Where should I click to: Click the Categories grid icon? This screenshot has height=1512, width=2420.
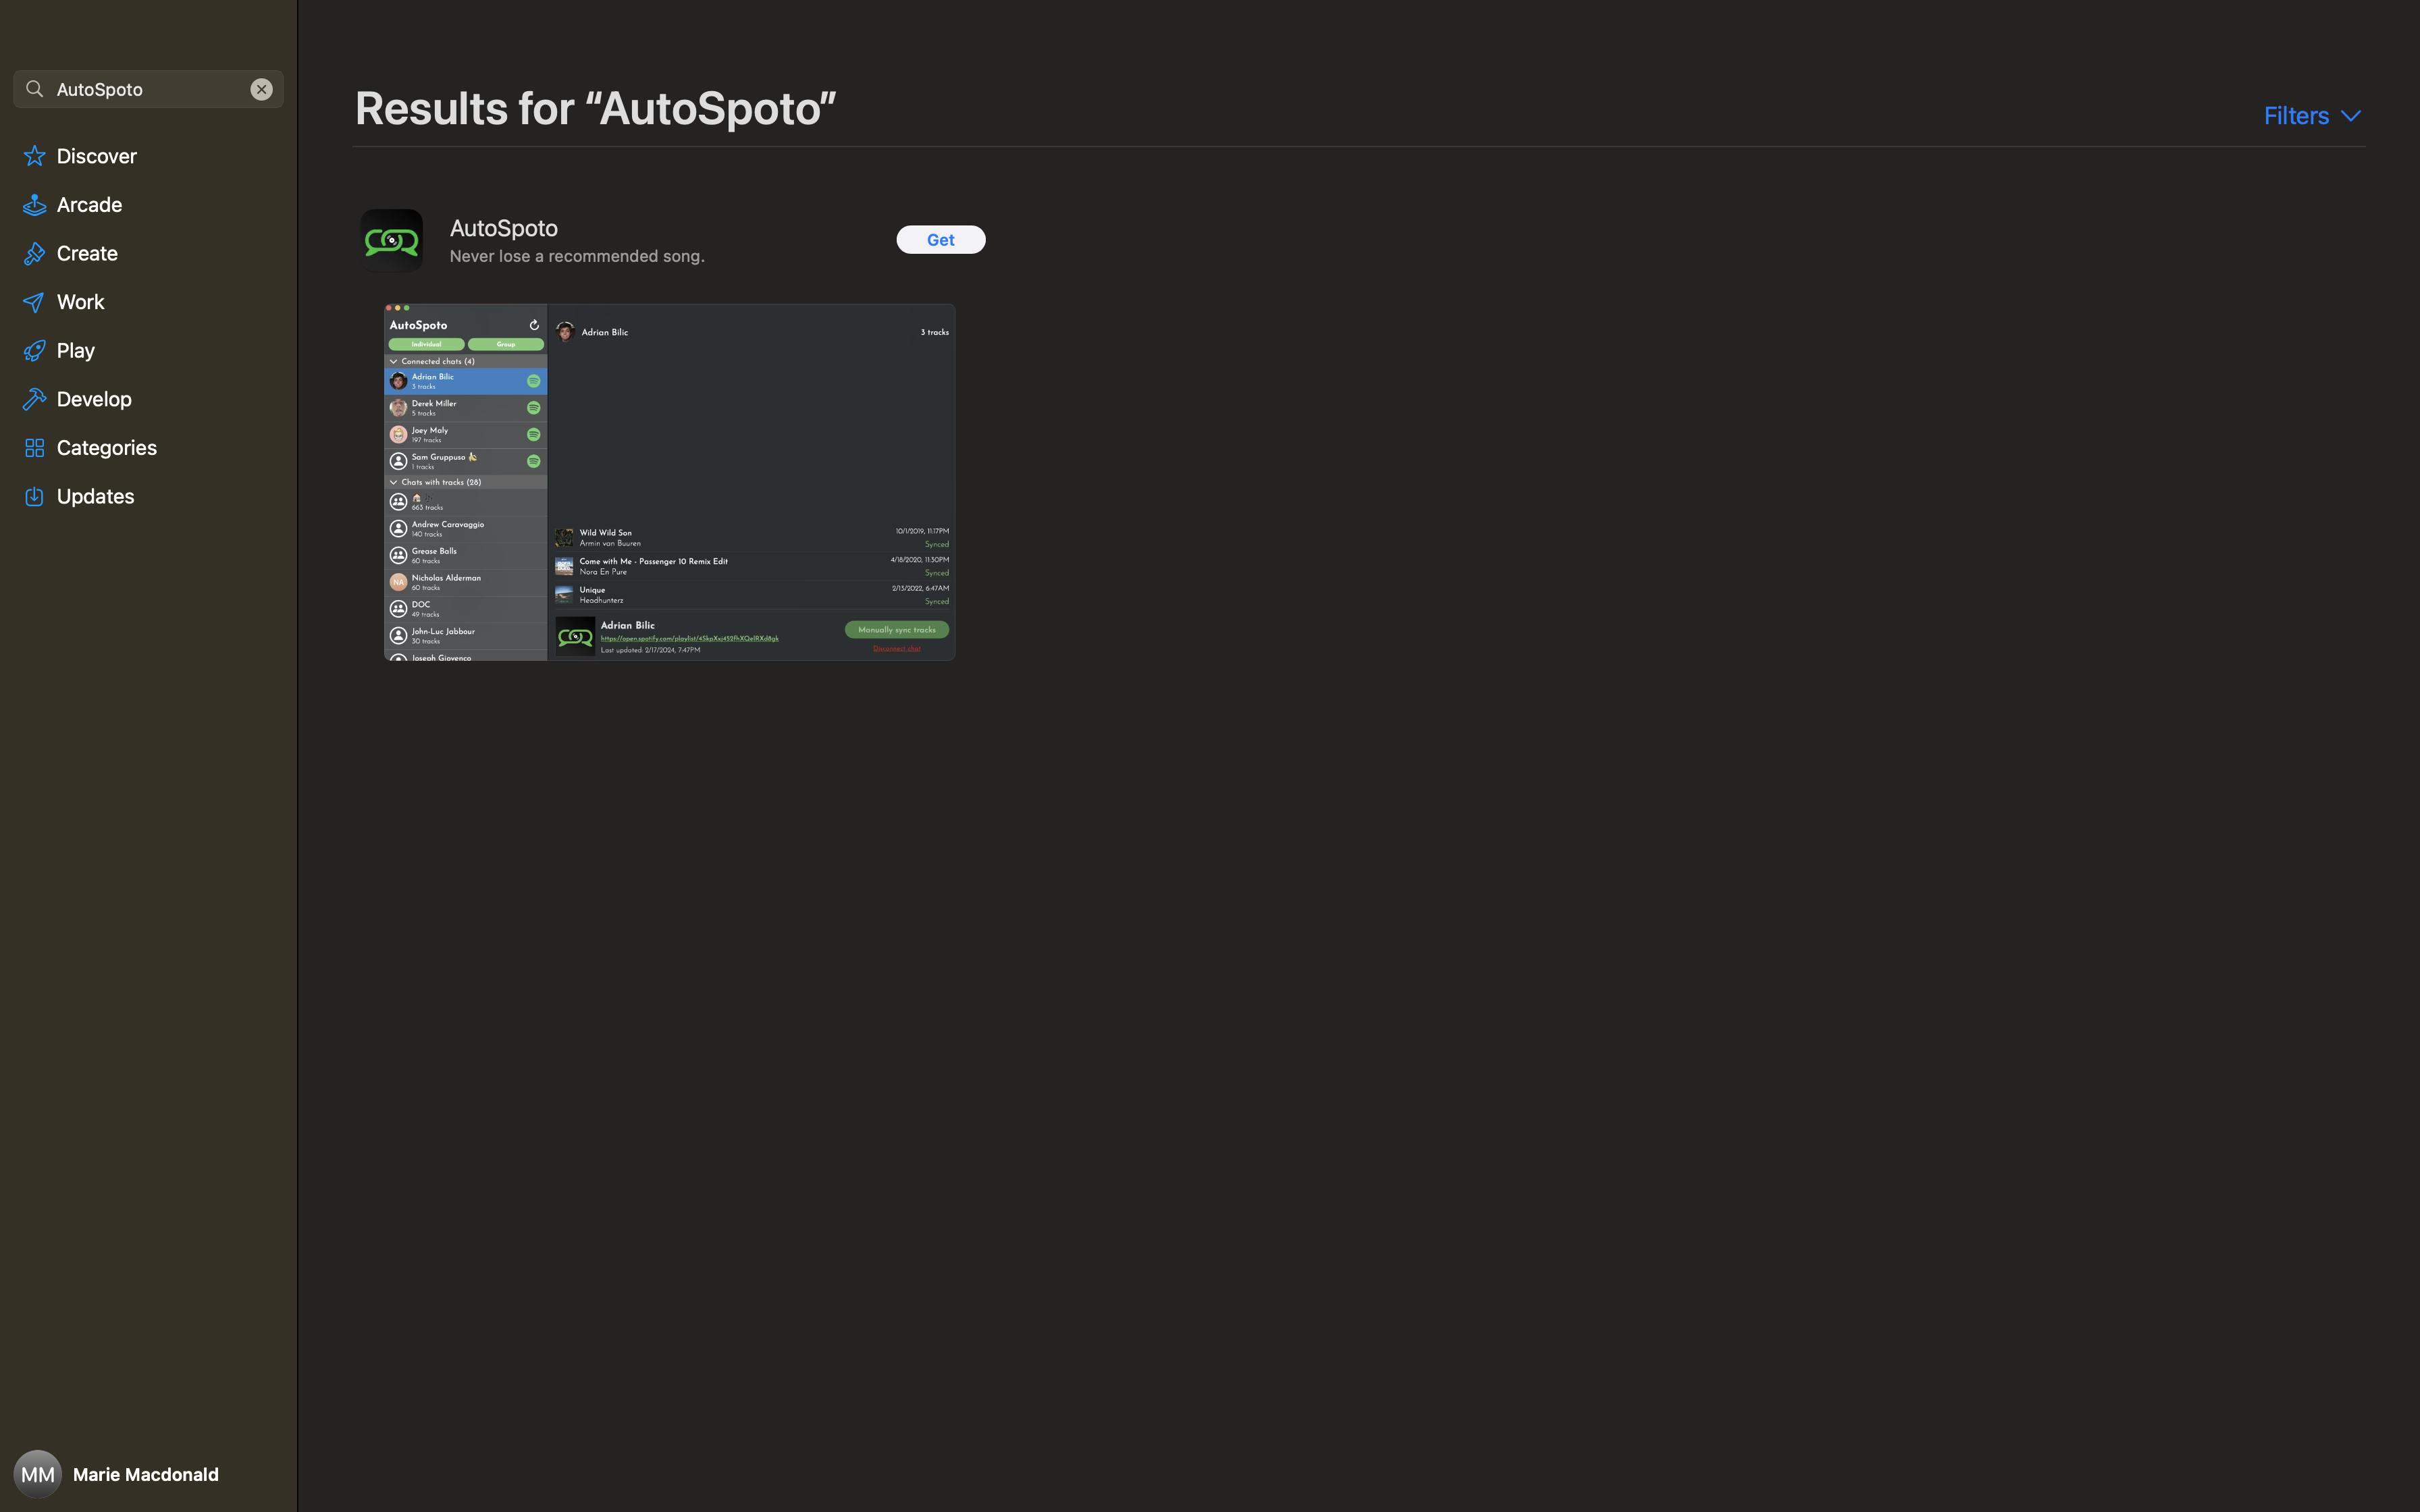click(x=35, y=448)
